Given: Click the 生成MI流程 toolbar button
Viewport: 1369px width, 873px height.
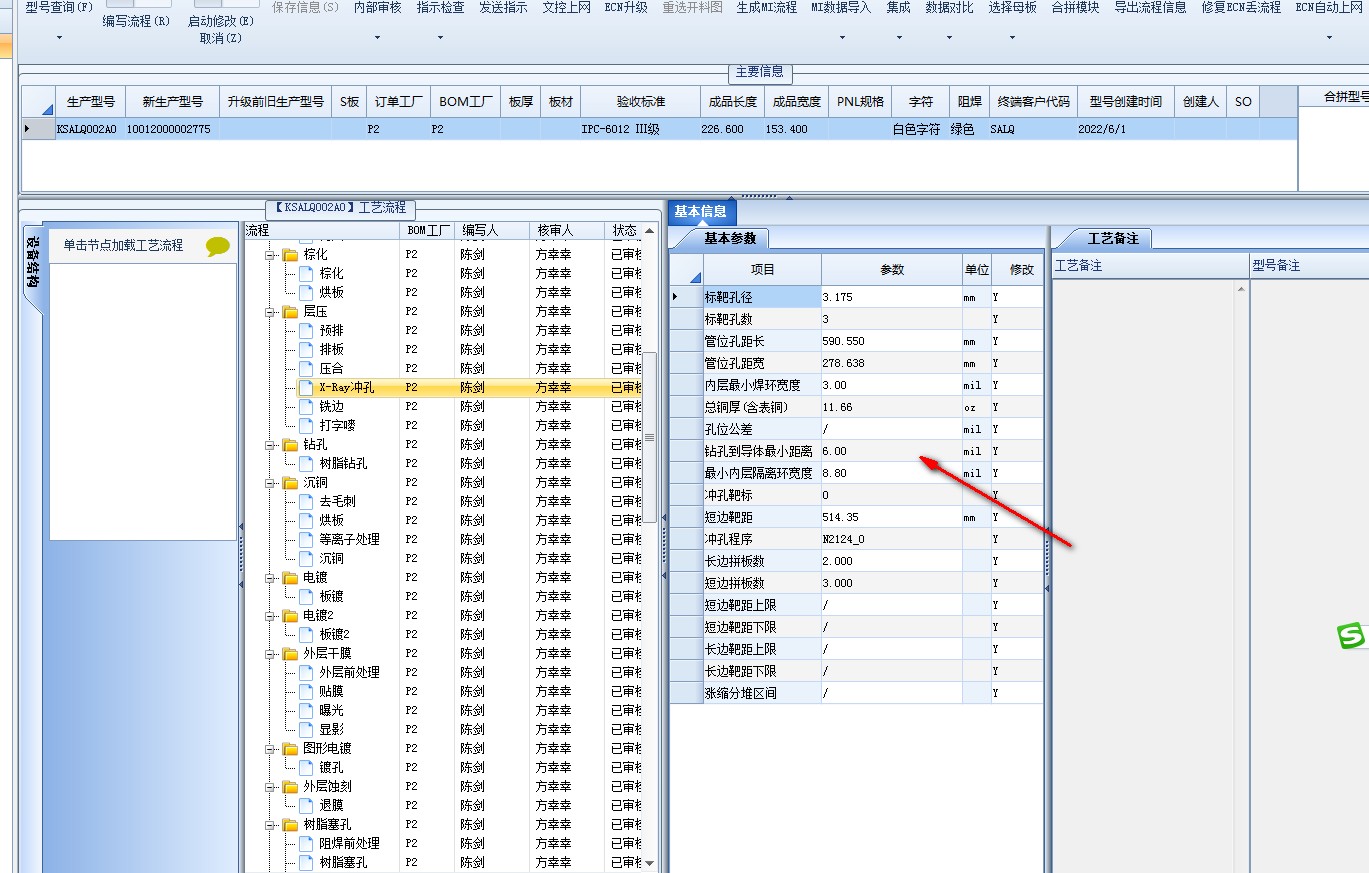Looking at the screenshot, I should [x=767, y=7].
